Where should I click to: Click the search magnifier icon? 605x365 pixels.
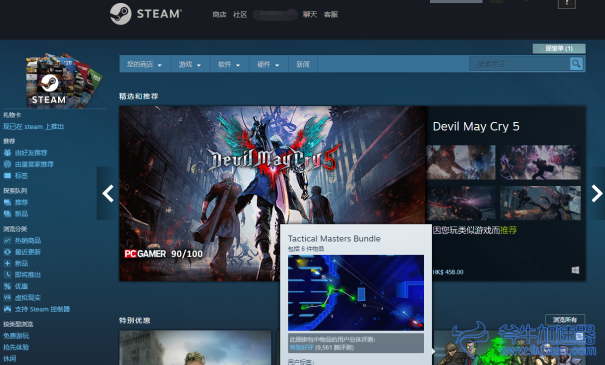point(576,64)
